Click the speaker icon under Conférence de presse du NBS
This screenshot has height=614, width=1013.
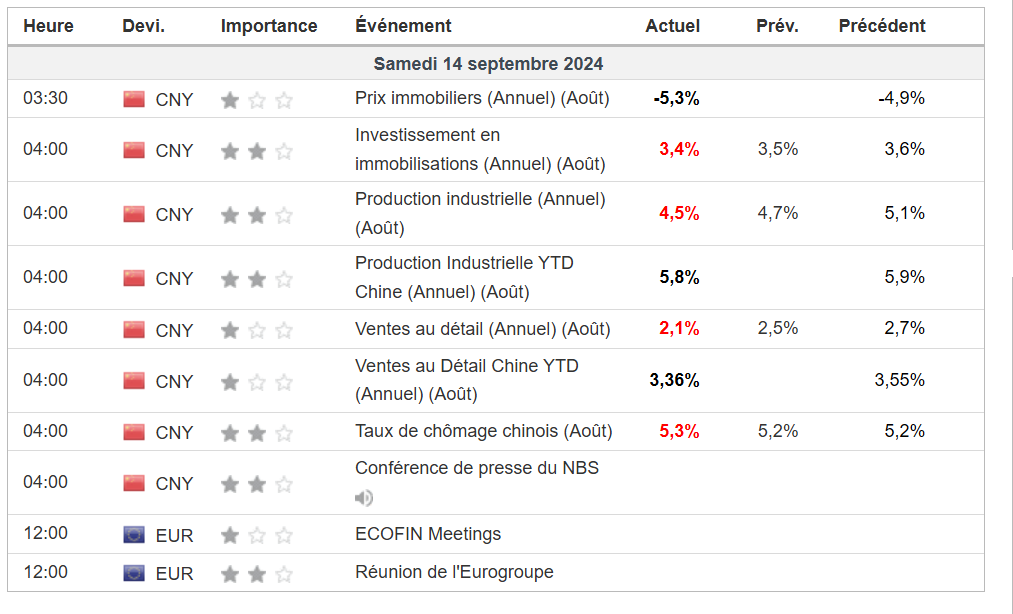[x=364, y=497]
